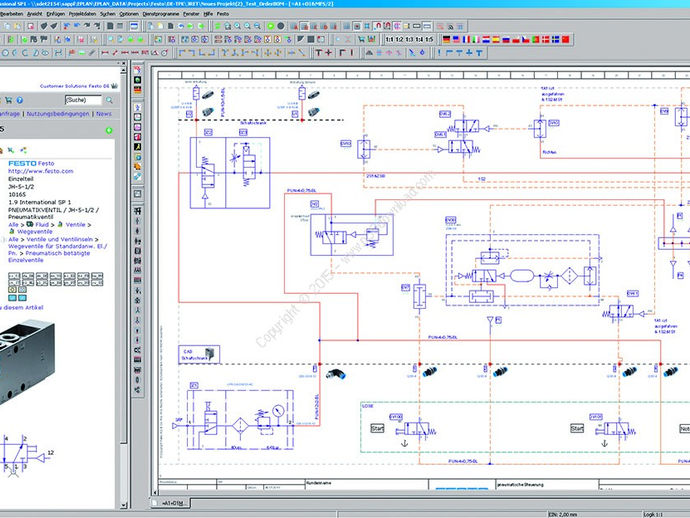Click the valve schematic symbol preview

tap(26, 456)
